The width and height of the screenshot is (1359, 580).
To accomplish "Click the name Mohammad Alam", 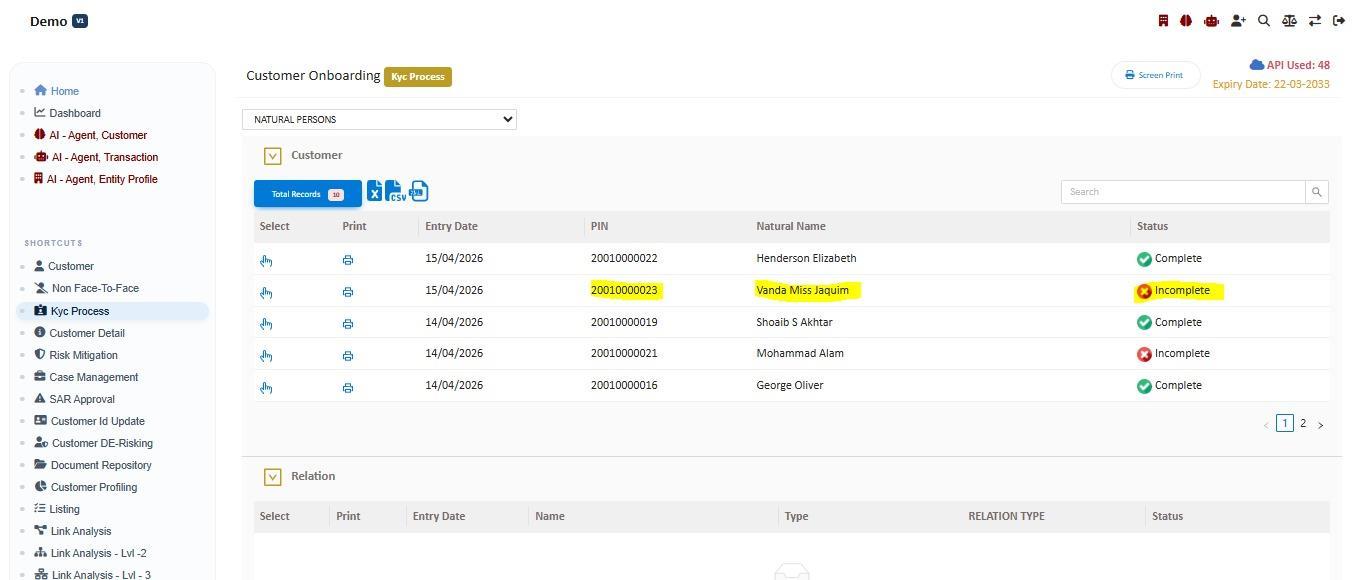I will tap(800, 353).
